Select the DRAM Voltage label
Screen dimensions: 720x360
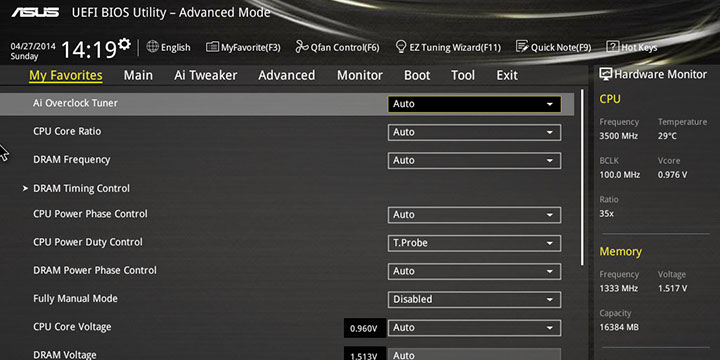pyautogui.click(x=65, y=355)
